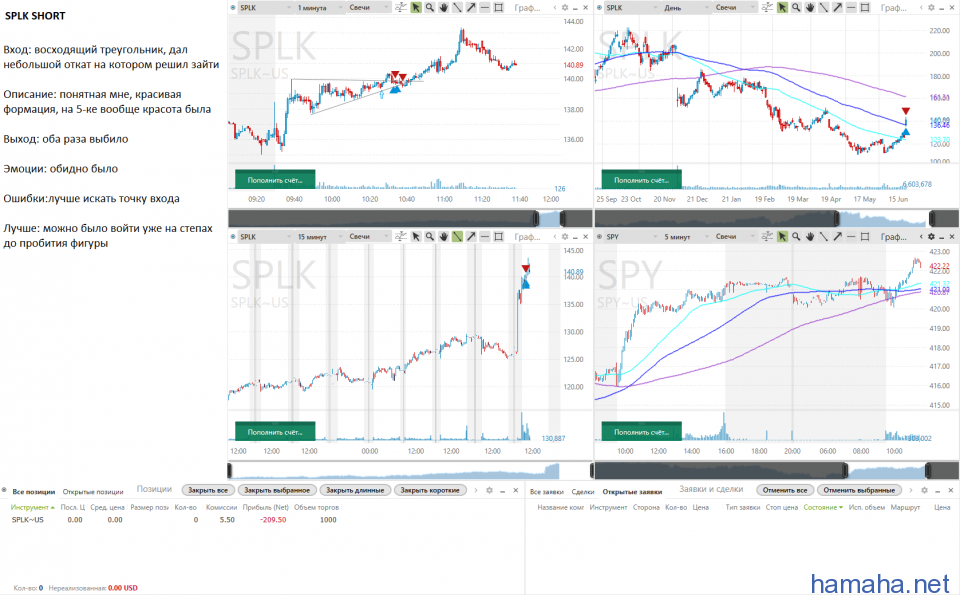The height and width of the screenshot is (595, 960).
Task: Click range navigator below SPLK 15-minute chart
Action: pos(410,470)
